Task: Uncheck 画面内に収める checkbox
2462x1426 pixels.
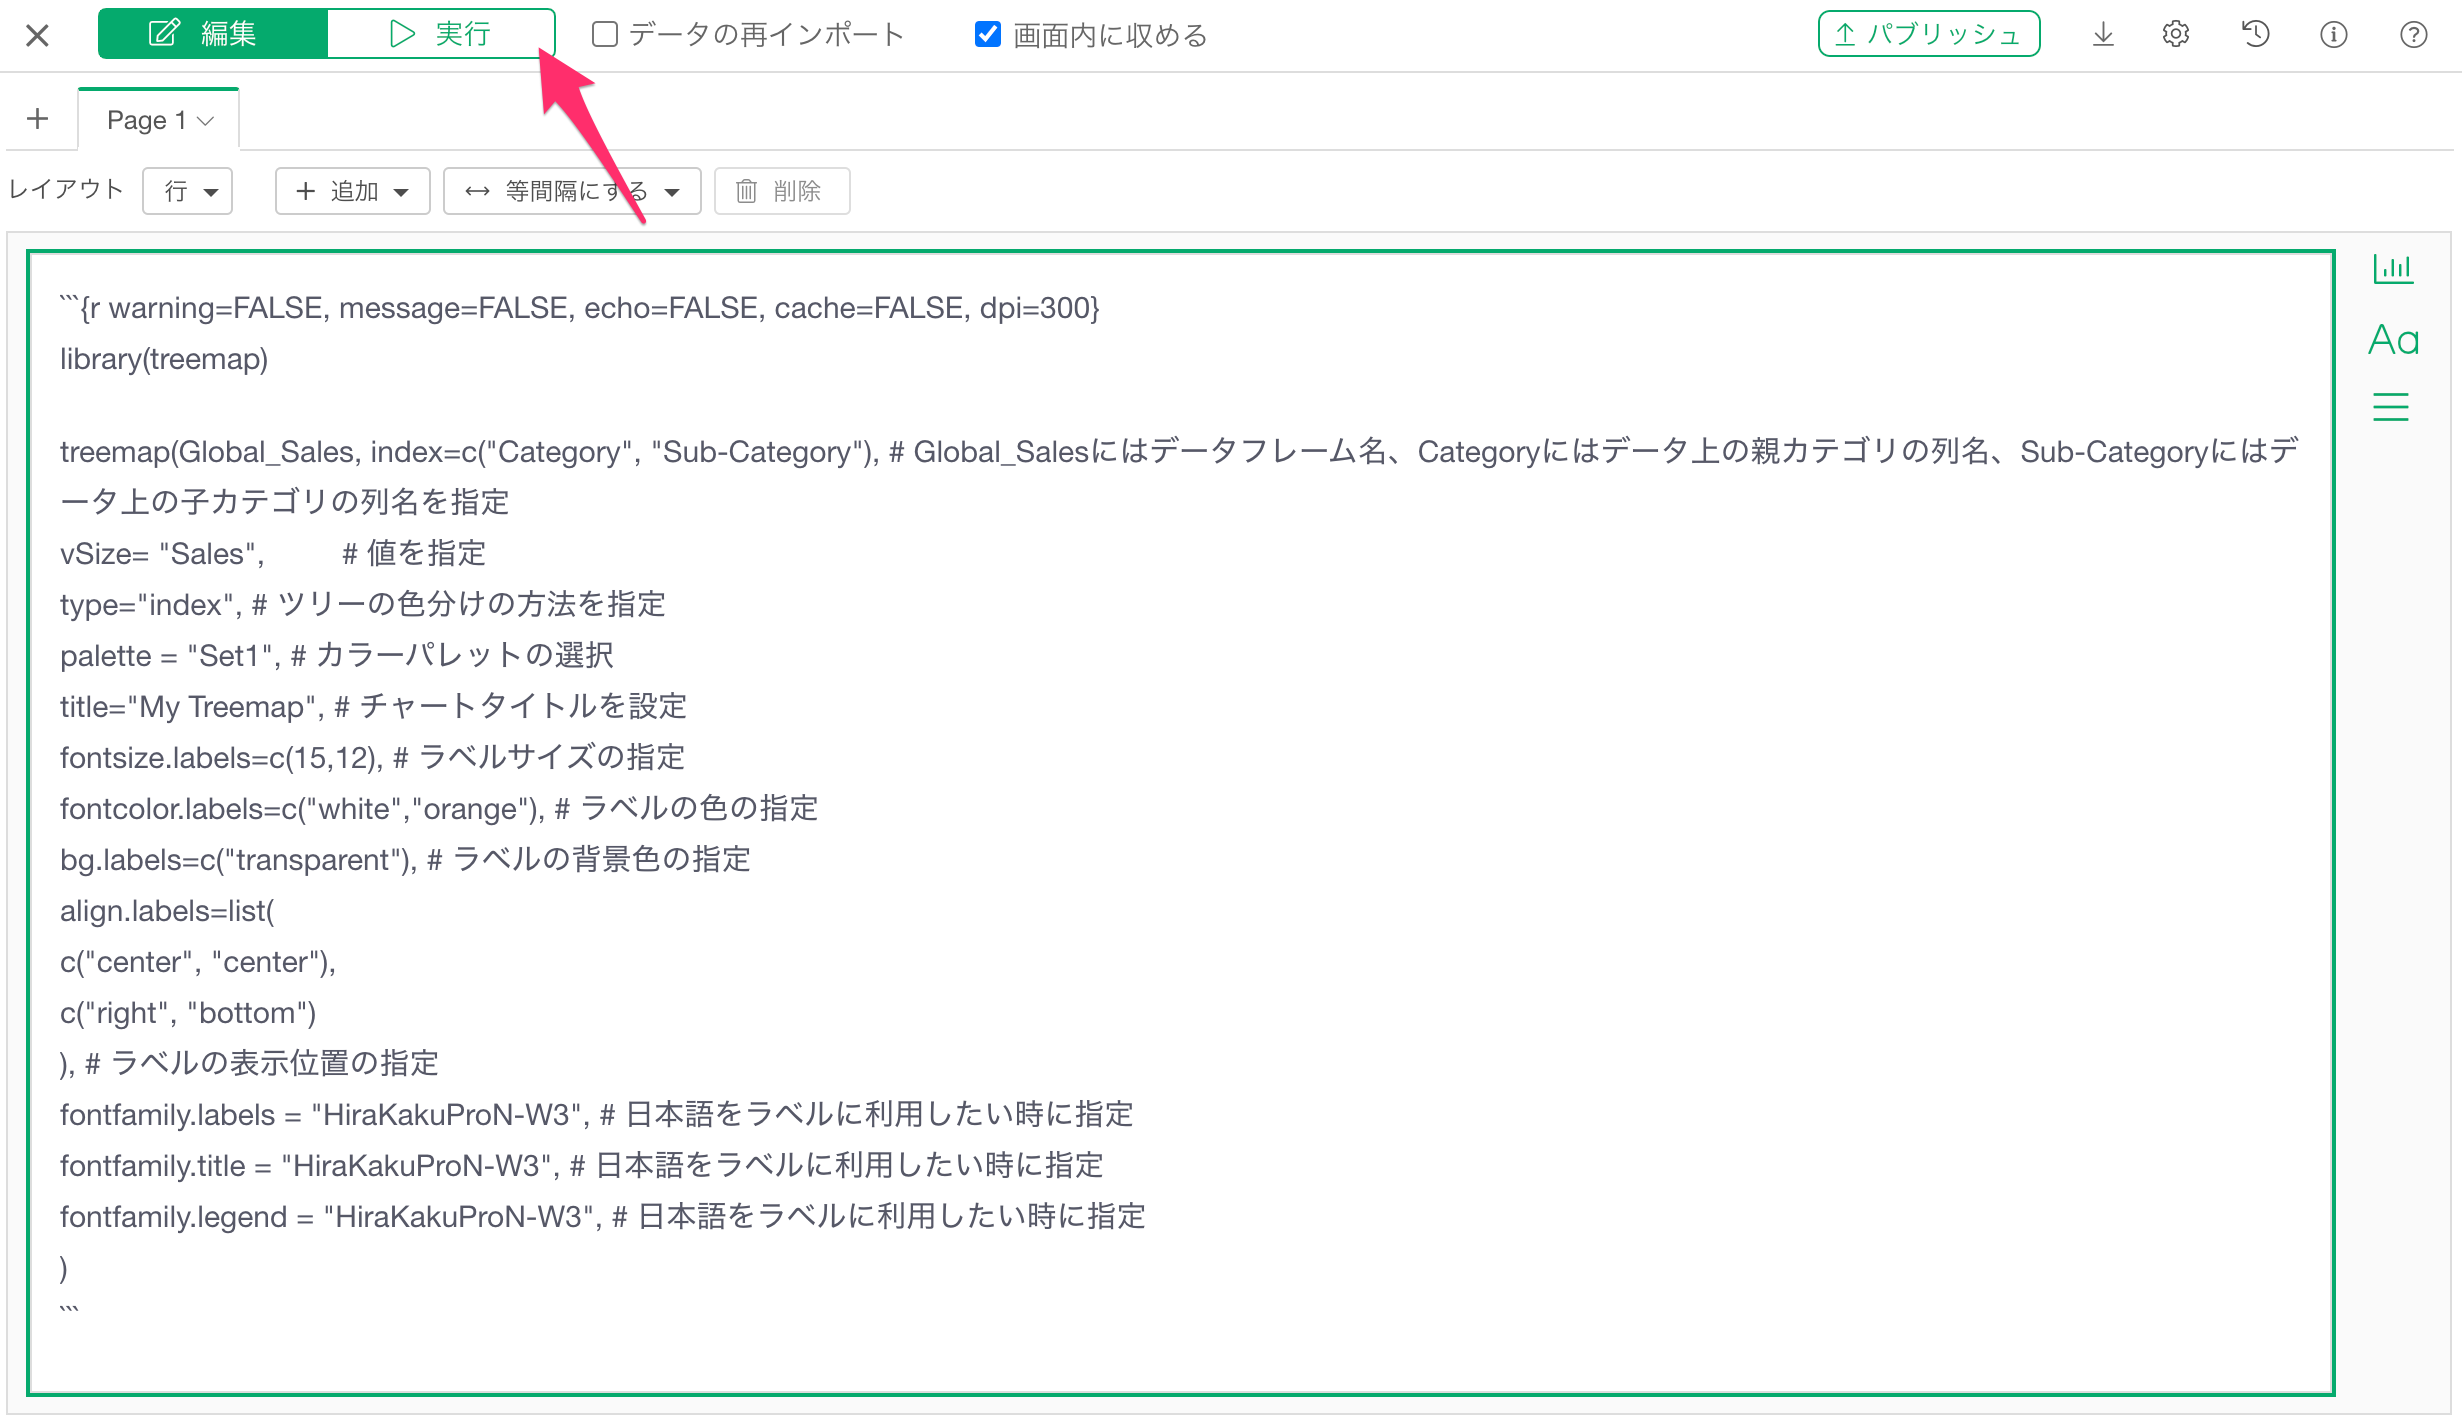Action: pyautogui.click(x=987, y=35)
